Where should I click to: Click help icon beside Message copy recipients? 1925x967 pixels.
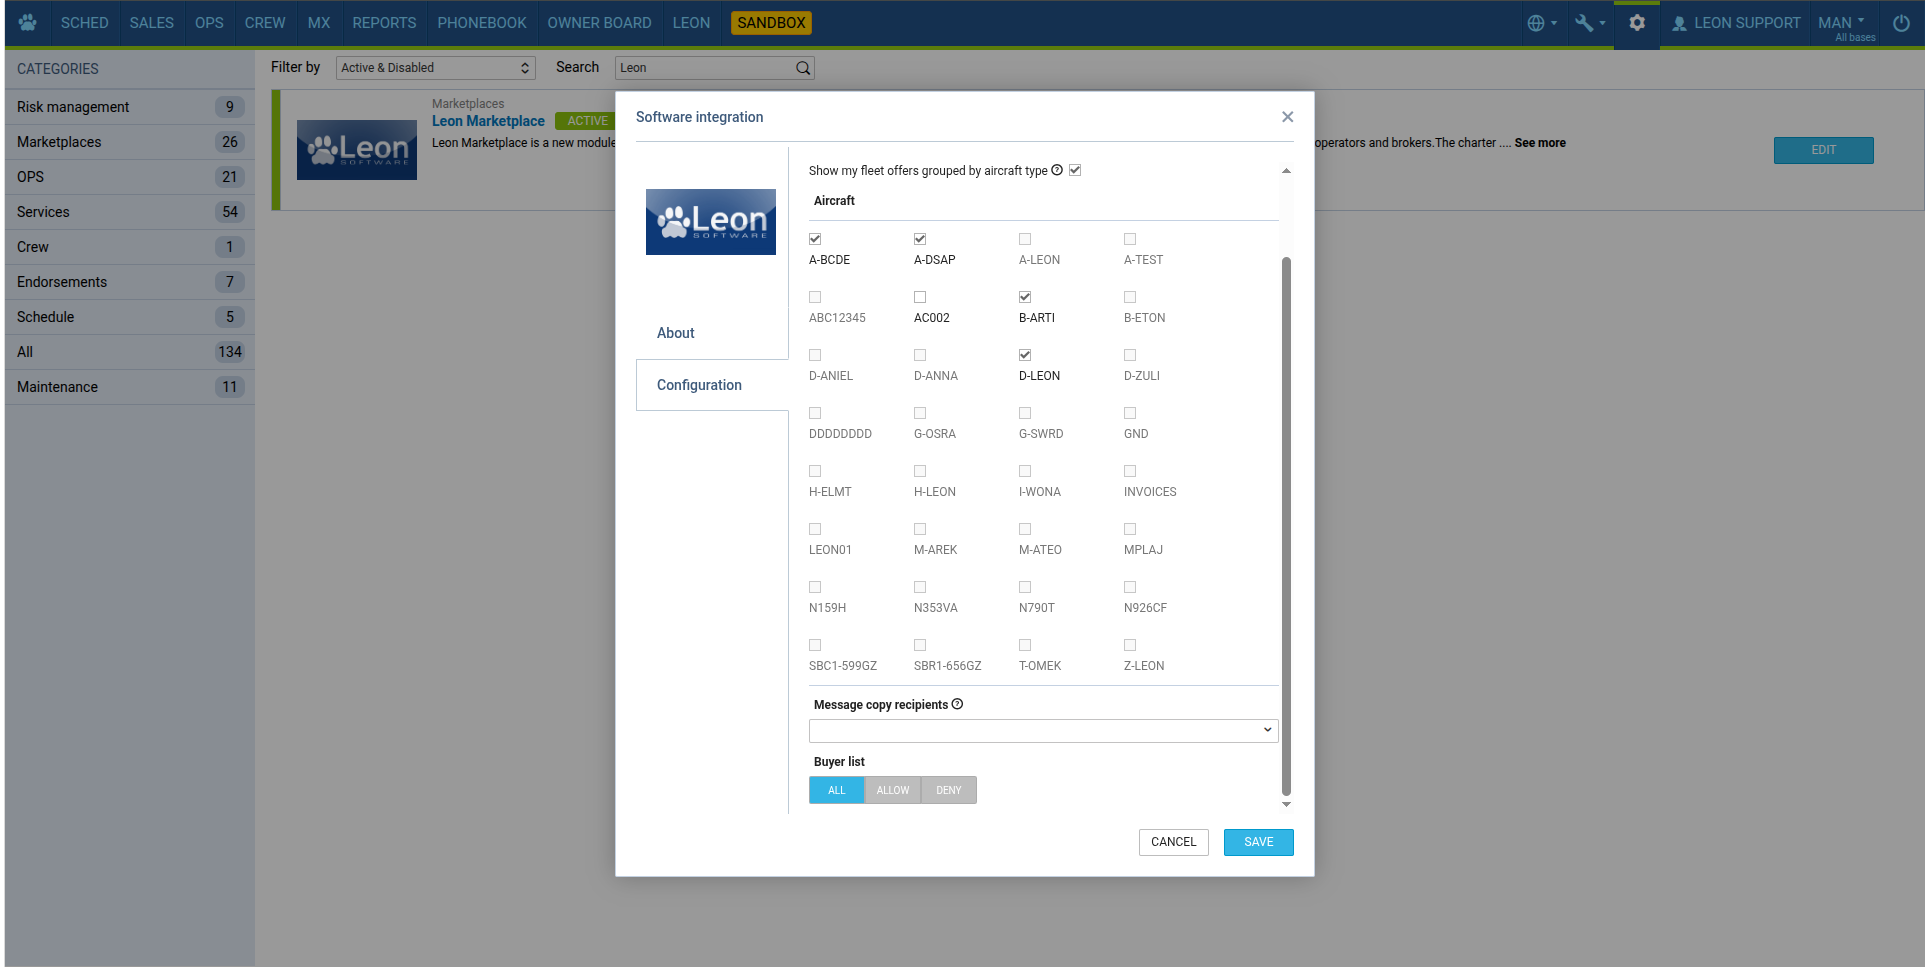tap(957, 704)
